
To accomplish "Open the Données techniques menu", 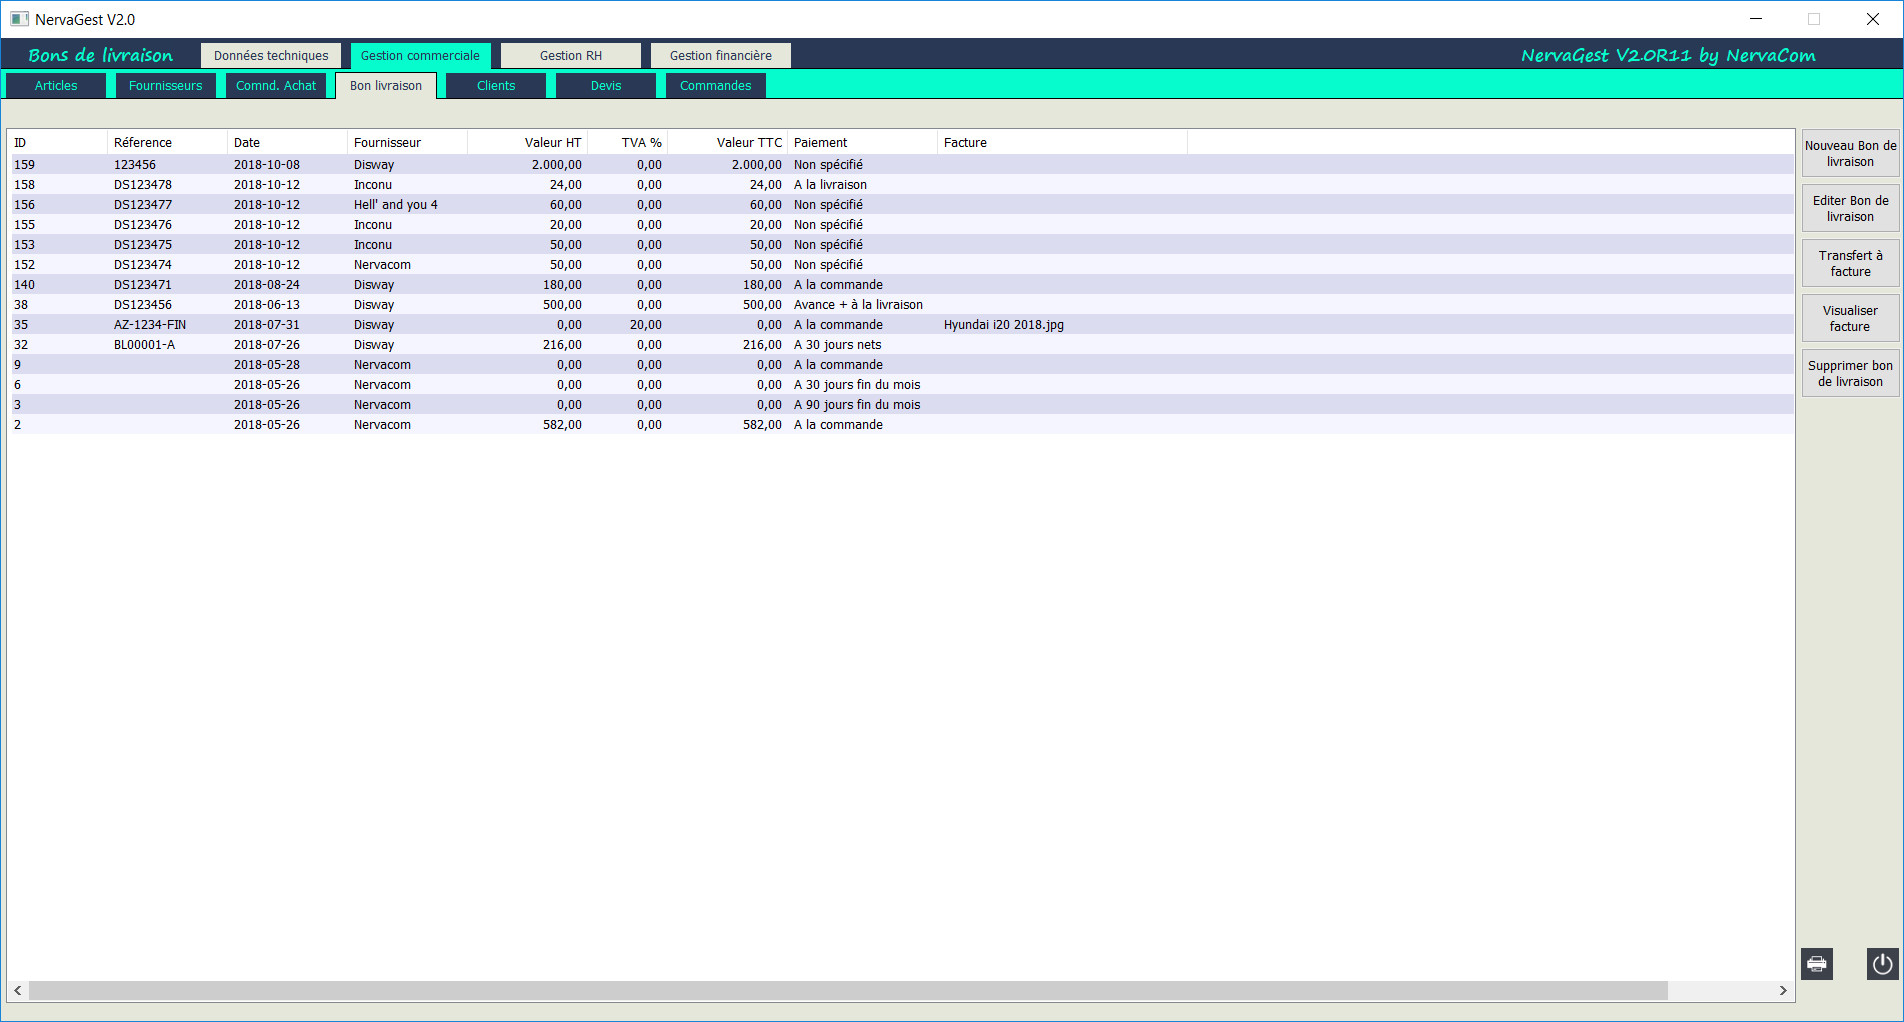I will tap(271, 56).
